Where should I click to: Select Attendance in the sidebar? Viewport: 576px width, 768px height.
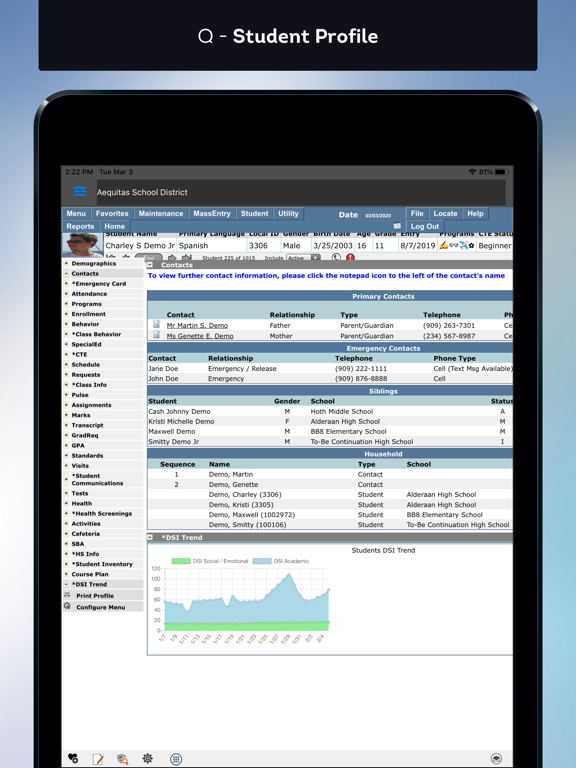[89, 294]
